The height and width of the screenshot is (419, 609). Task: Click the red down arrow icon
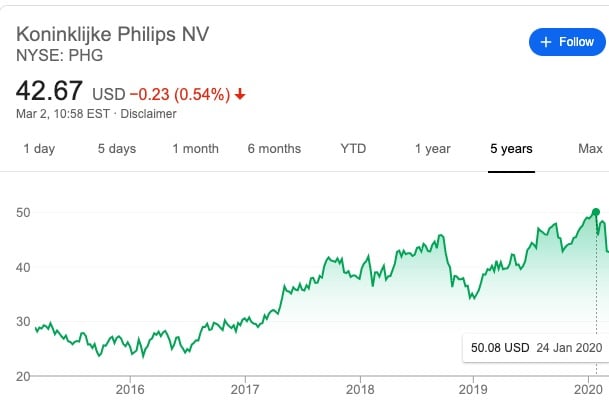[x=240, y=94]
